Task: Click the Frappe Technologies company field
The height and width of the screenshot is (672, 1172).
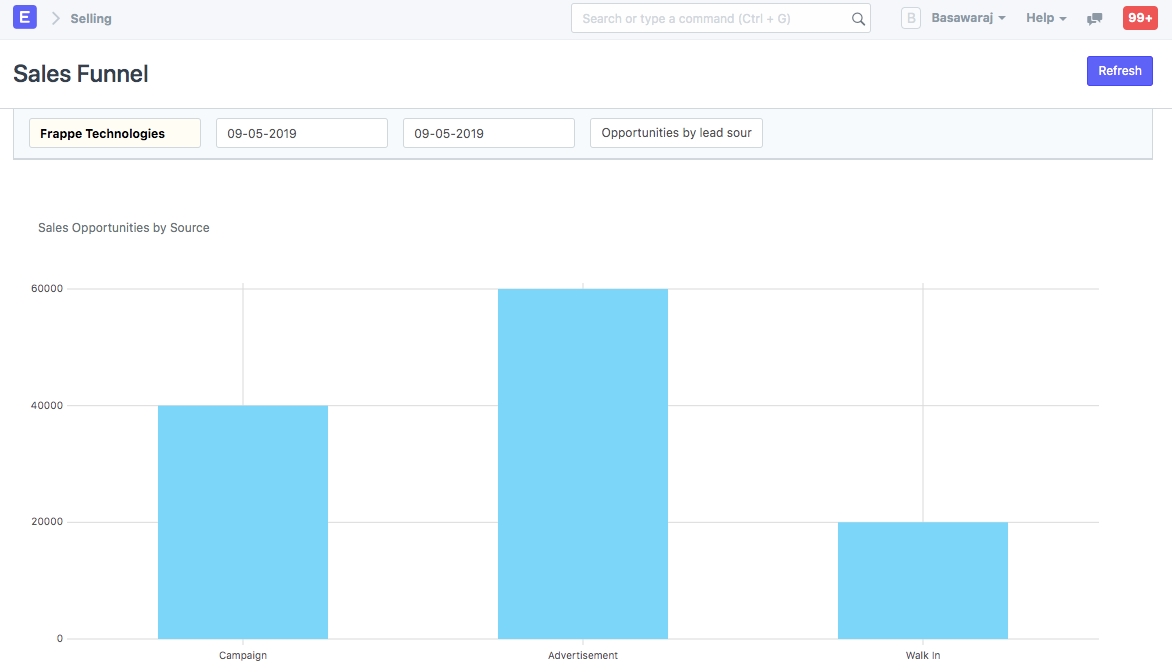Action: [x=115, y=133]
